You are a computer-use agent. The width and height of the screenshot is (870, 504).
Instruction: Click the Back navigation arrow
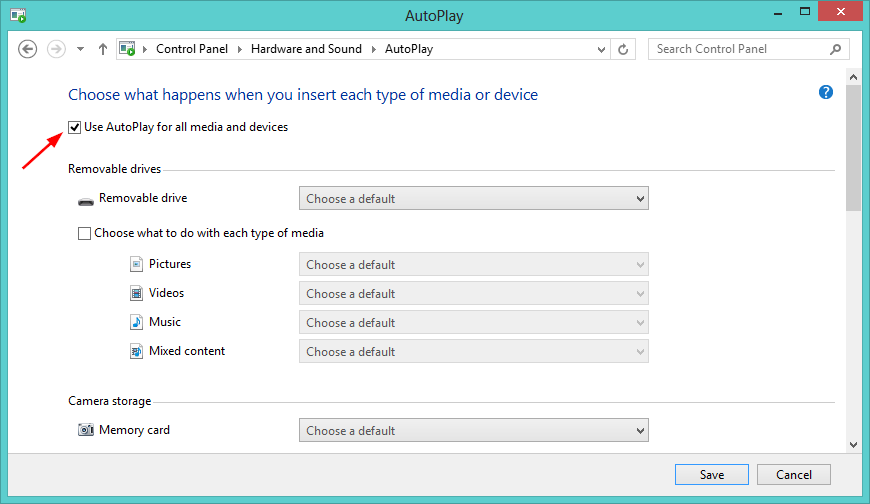(28, 49)
